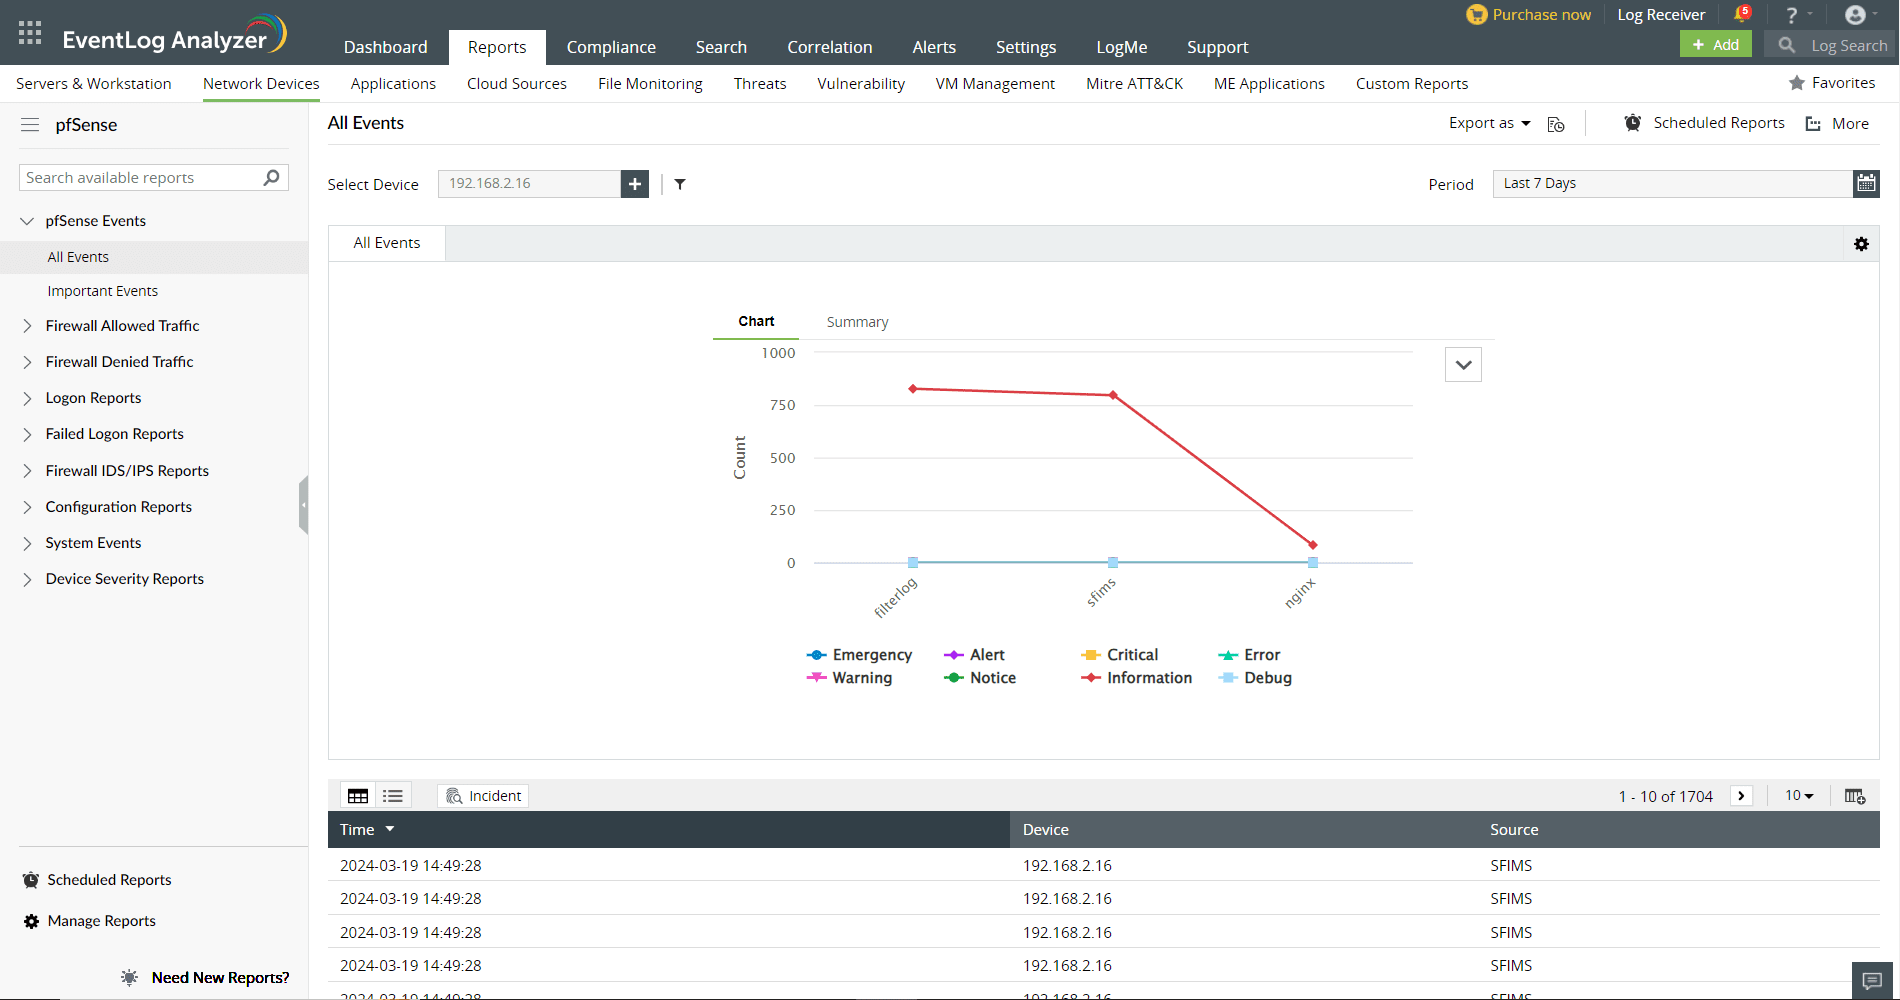Open the chart settings gear icon
The image size is (1900, 1000).
(1861, 243)
